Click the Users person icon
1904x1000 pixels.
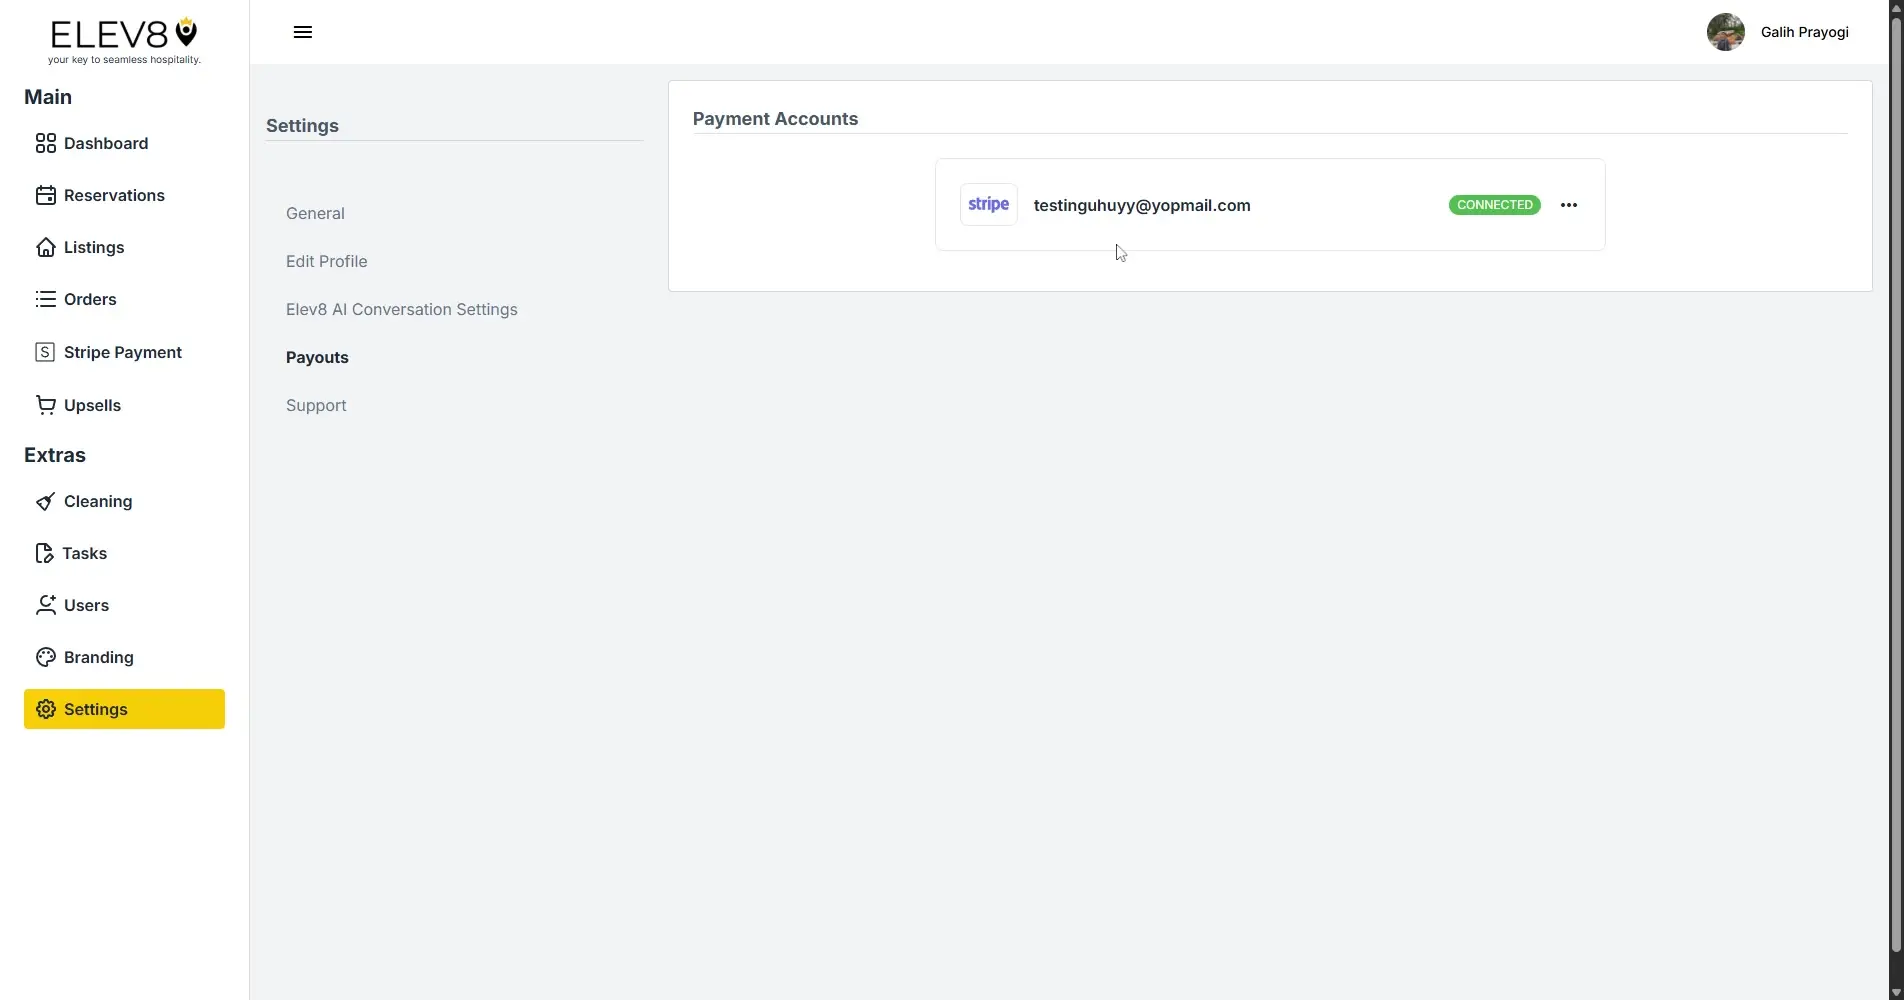45,605
